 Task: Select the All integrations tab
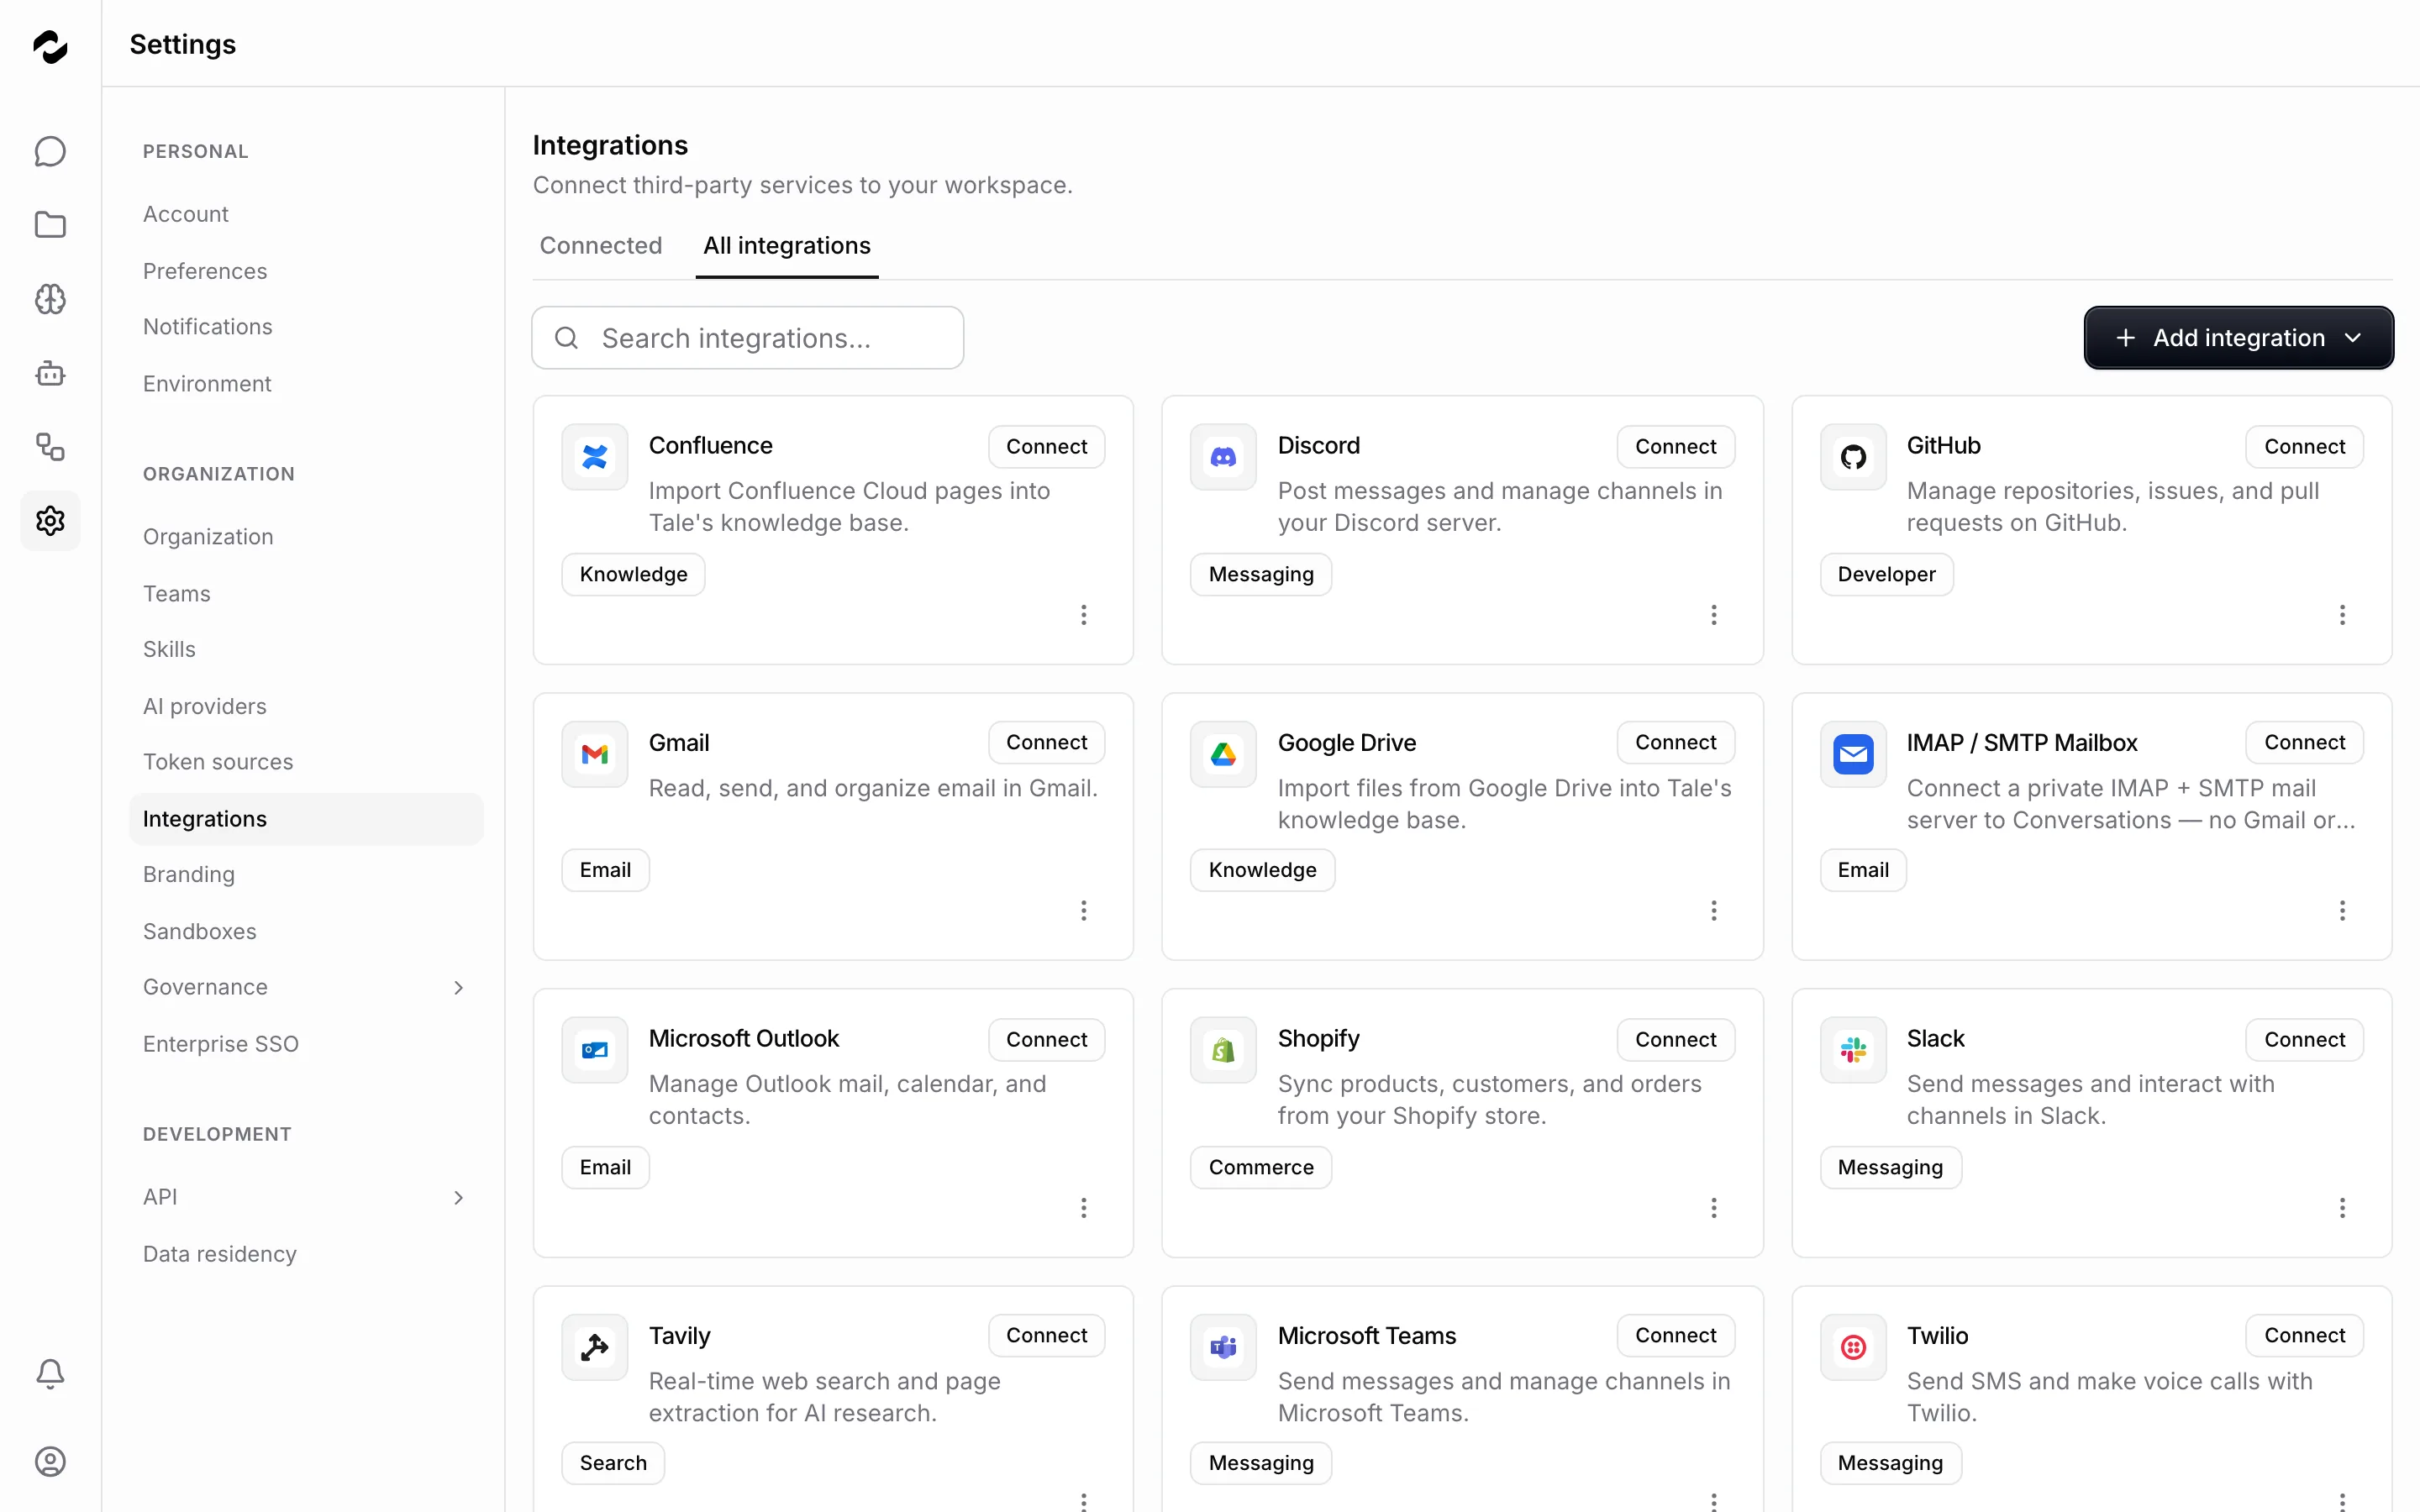pos(787,246)
